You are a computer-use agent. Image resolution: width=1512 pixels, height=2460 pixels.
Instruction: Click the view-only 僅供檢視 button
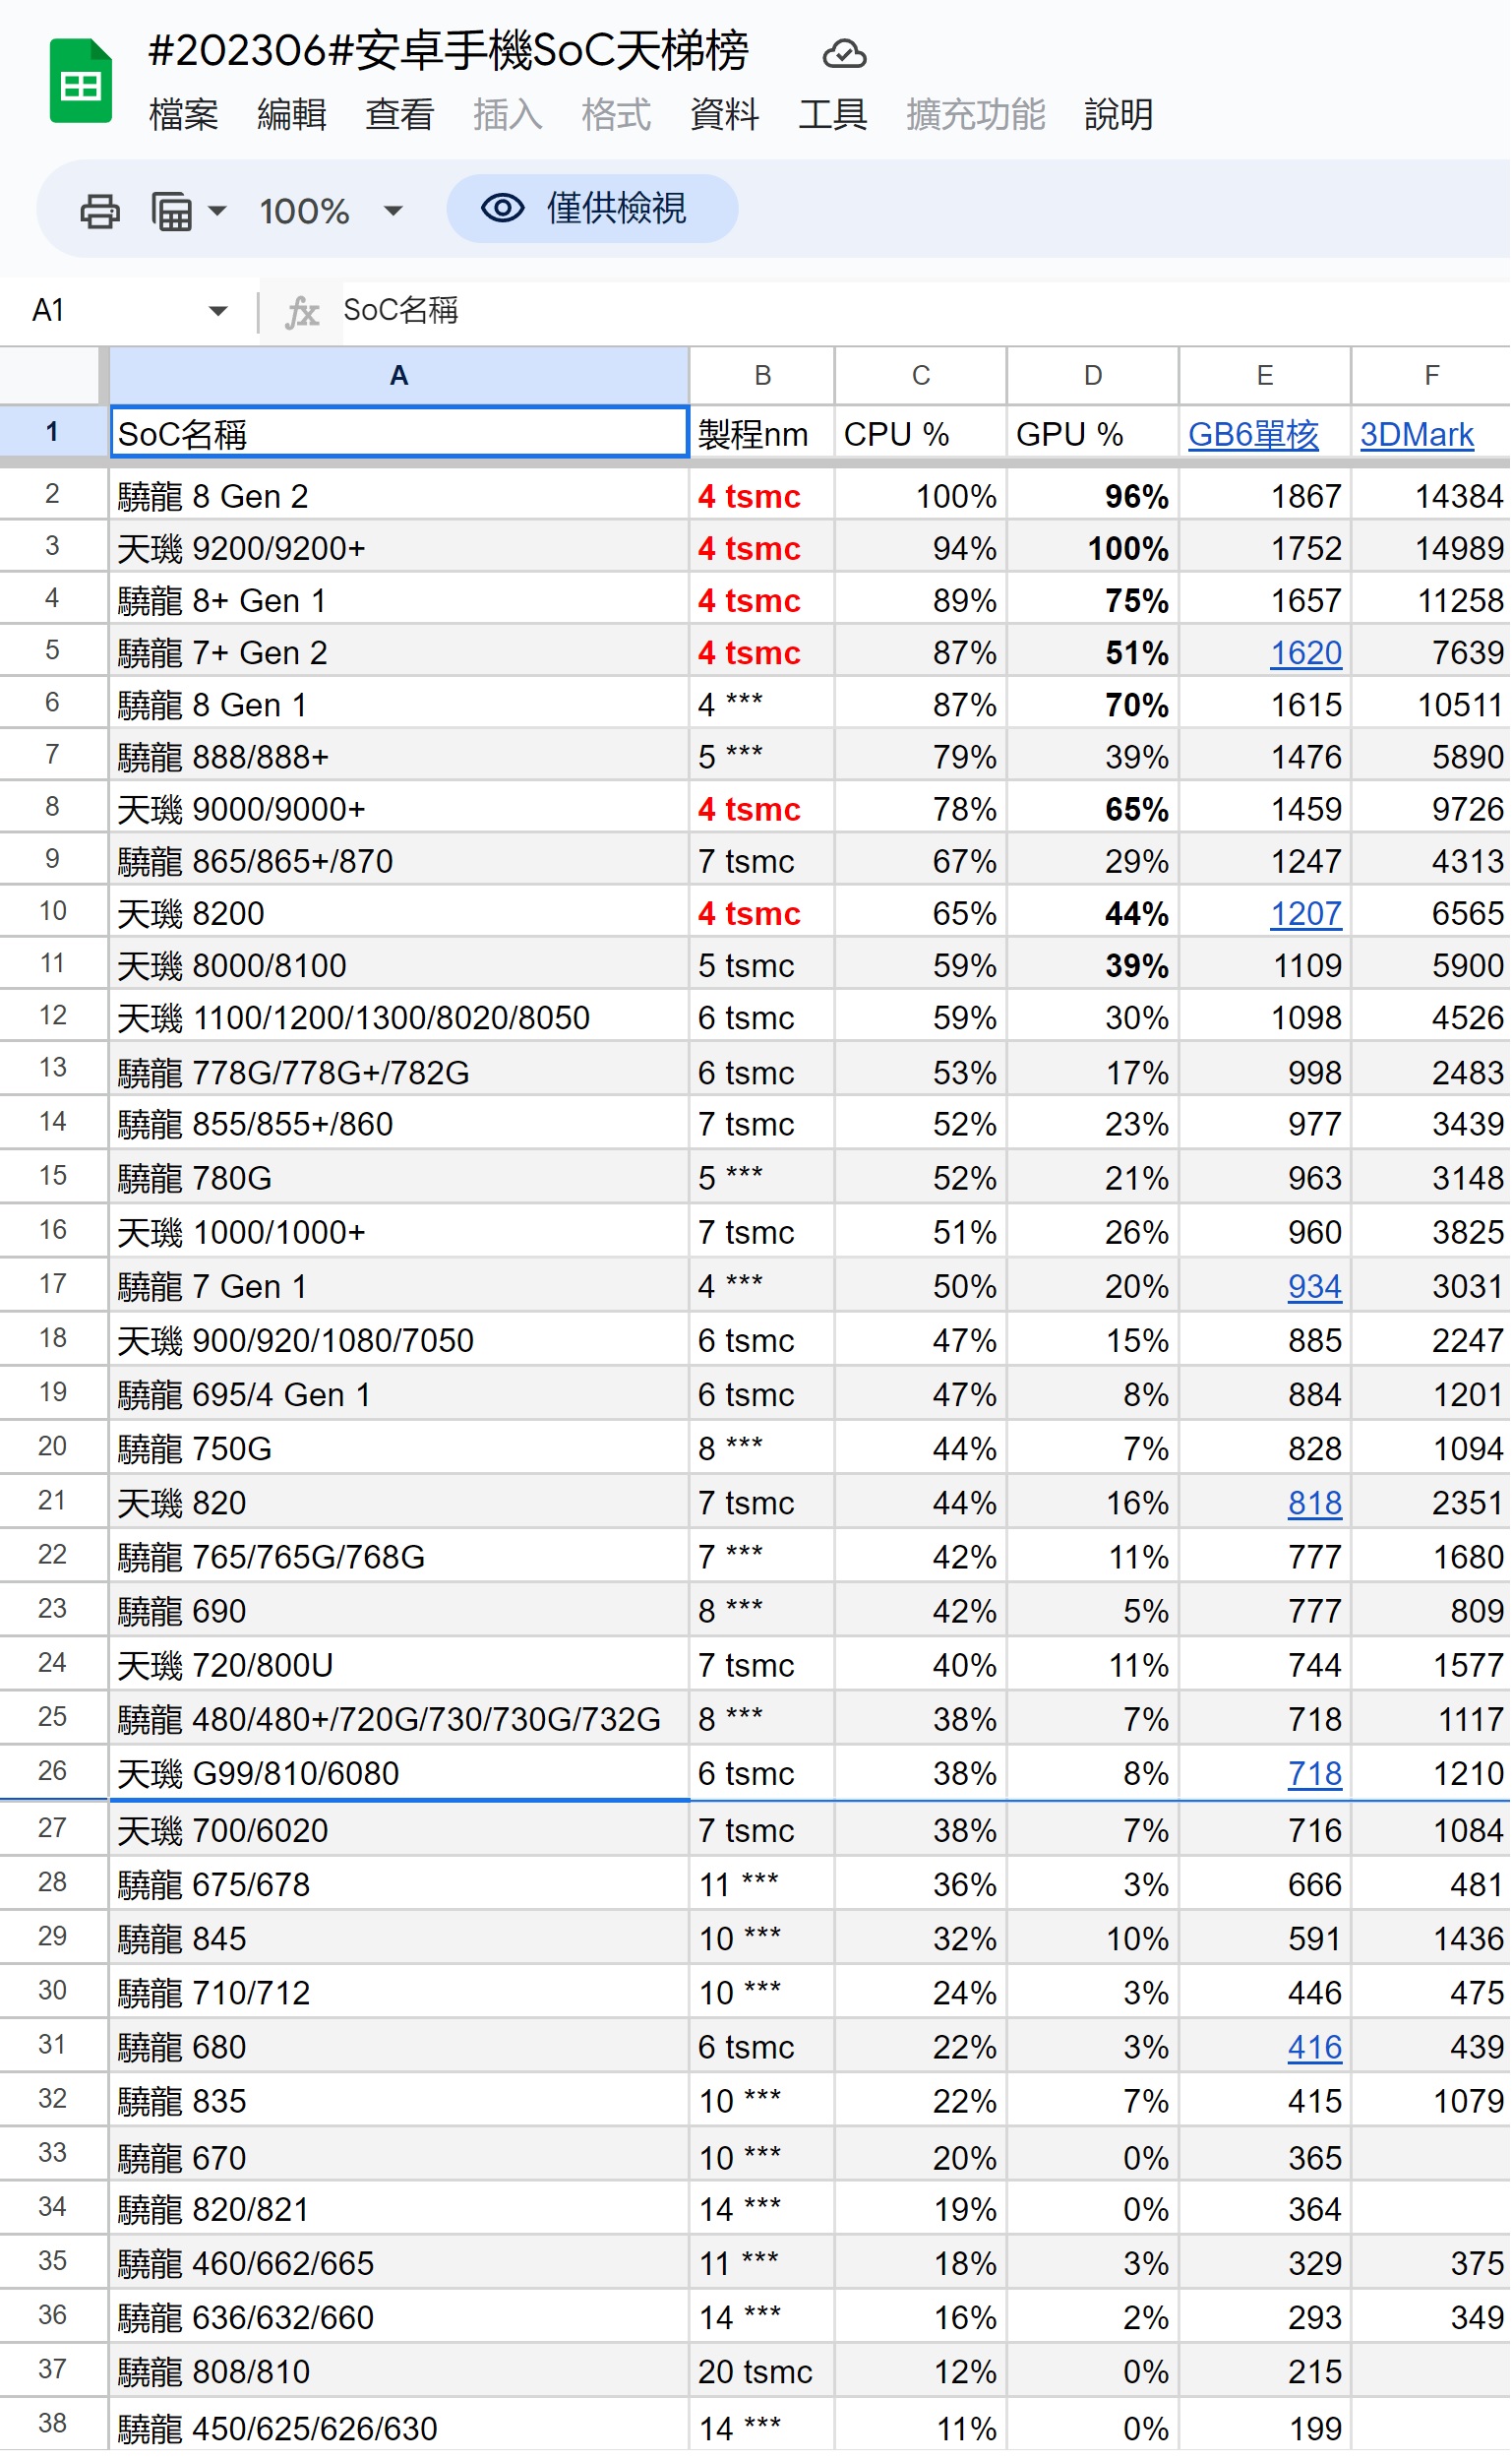(x=592, y=209)
